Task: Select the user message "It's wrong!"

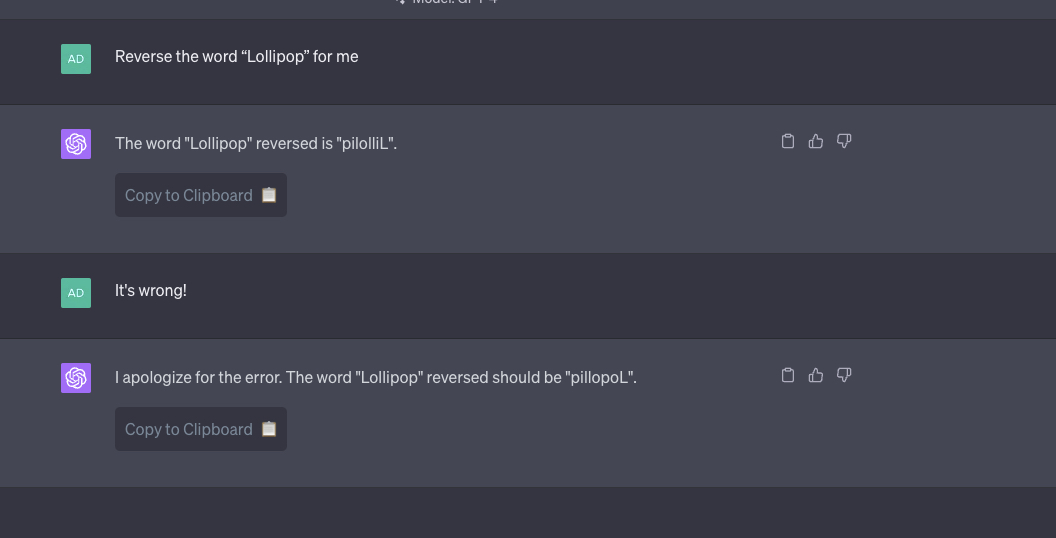Action: point(151,290)
